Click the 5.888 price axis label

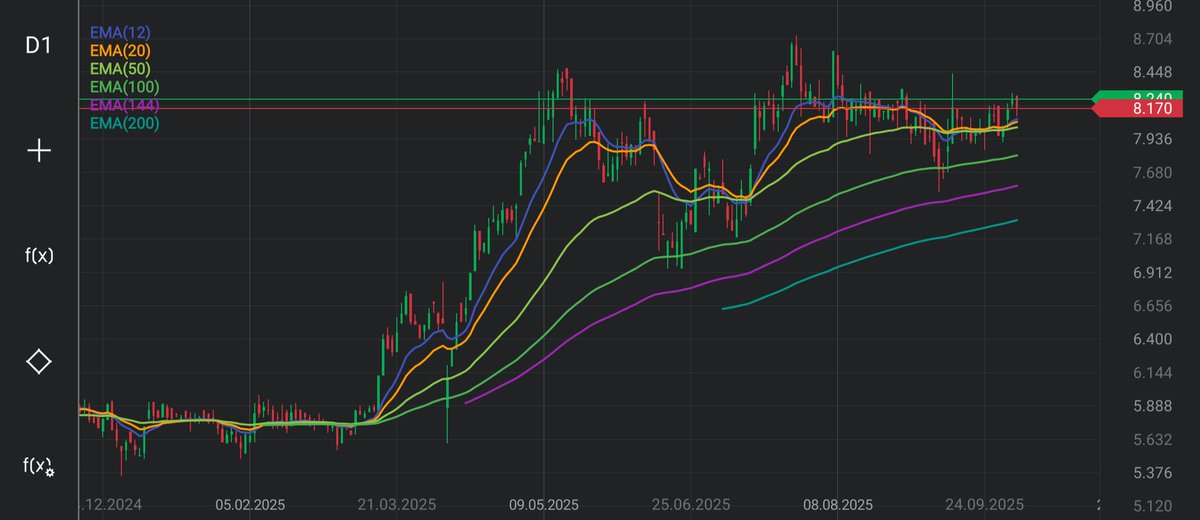click(x=1152, y=406)
